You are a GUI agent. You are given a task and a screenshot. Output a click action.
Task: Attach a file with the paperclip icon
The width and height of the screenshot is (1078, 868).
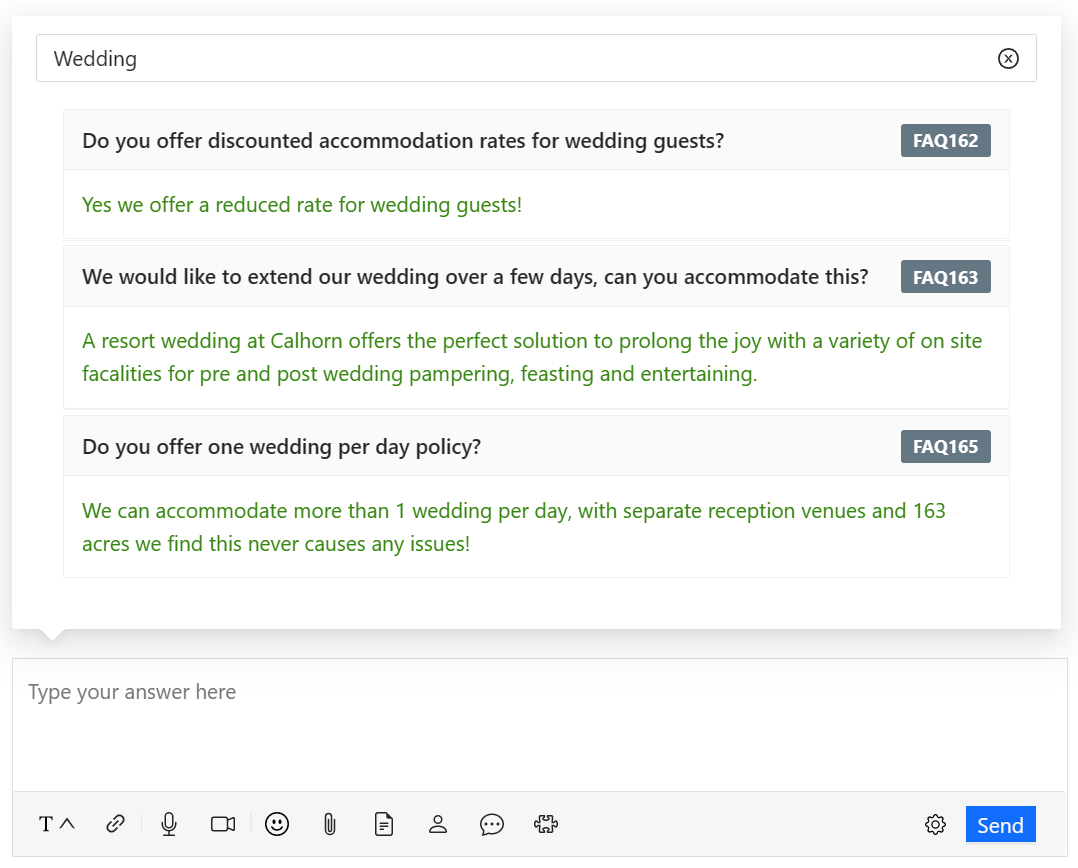click(x=329, y=824)
